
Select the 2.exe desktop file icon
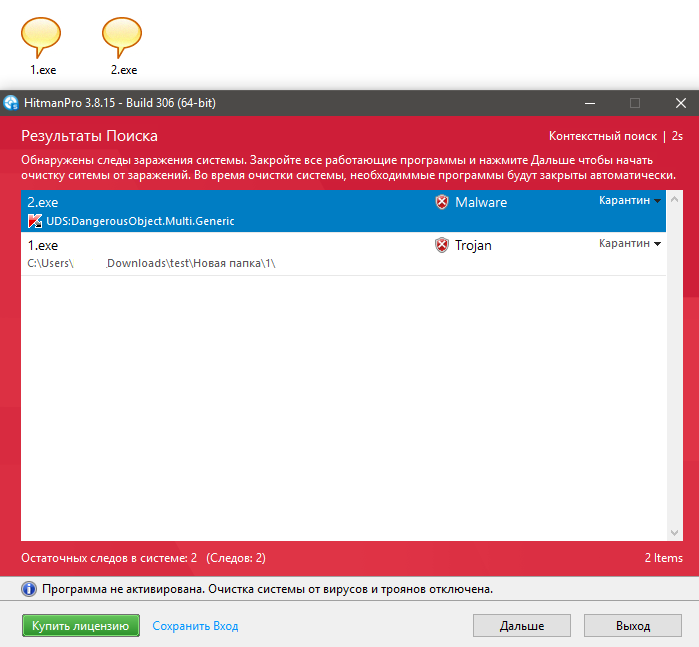(x=123, y=46)
